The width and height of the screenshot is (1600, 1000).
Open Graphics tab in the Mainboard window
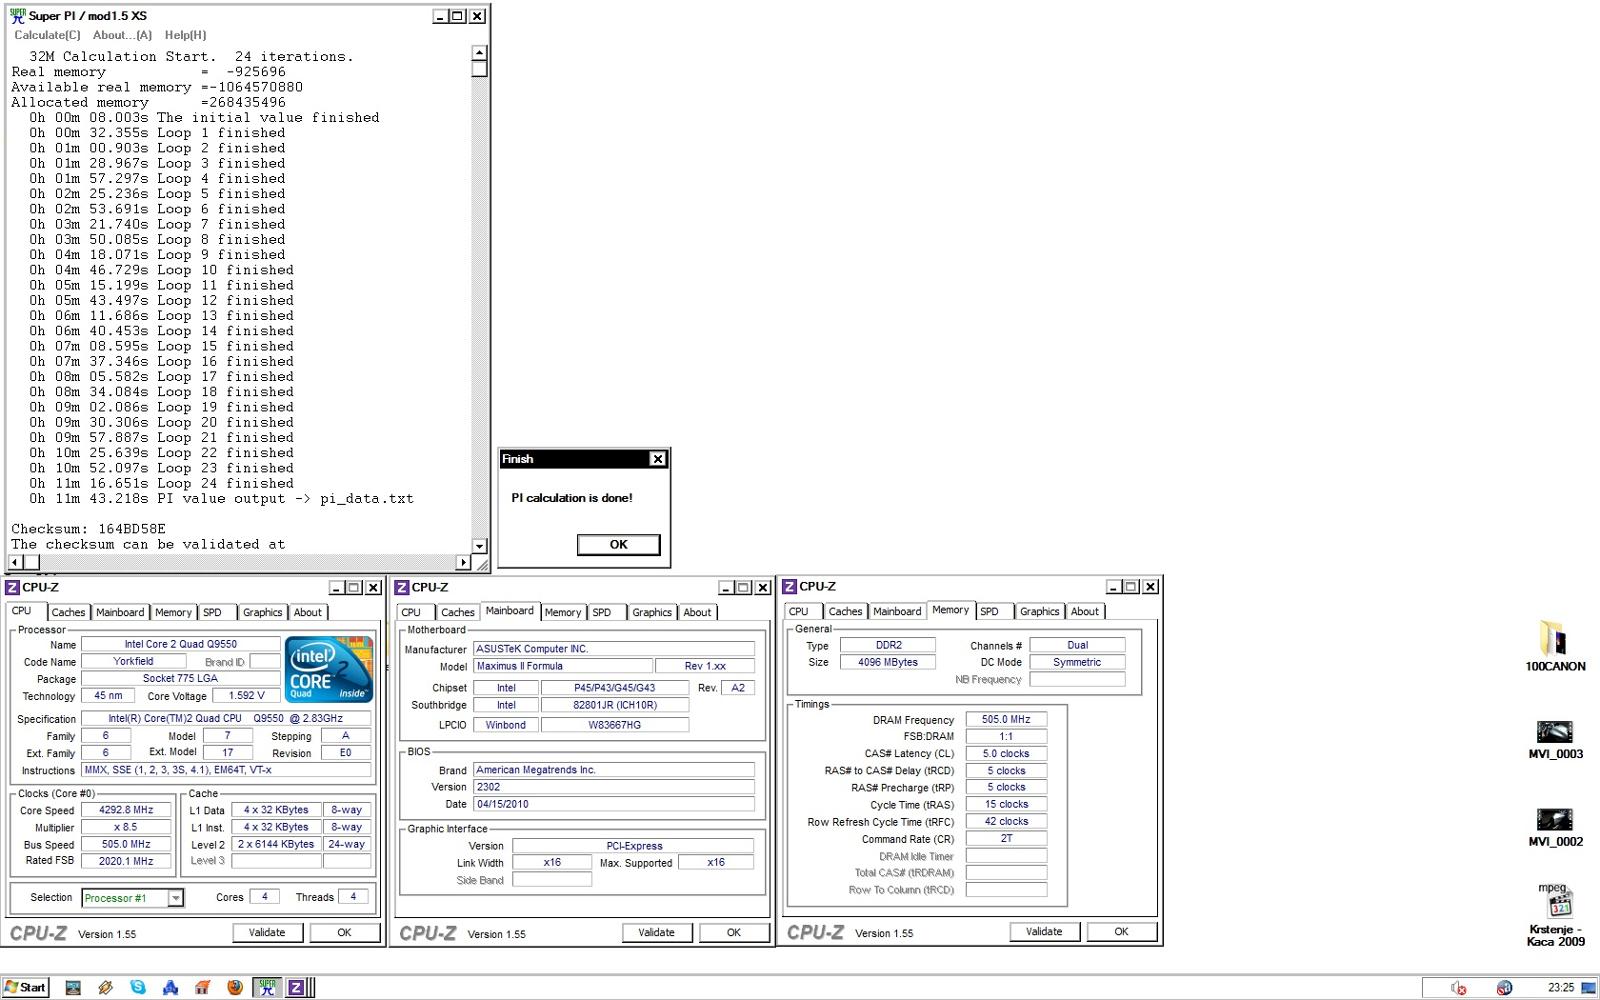652,612
